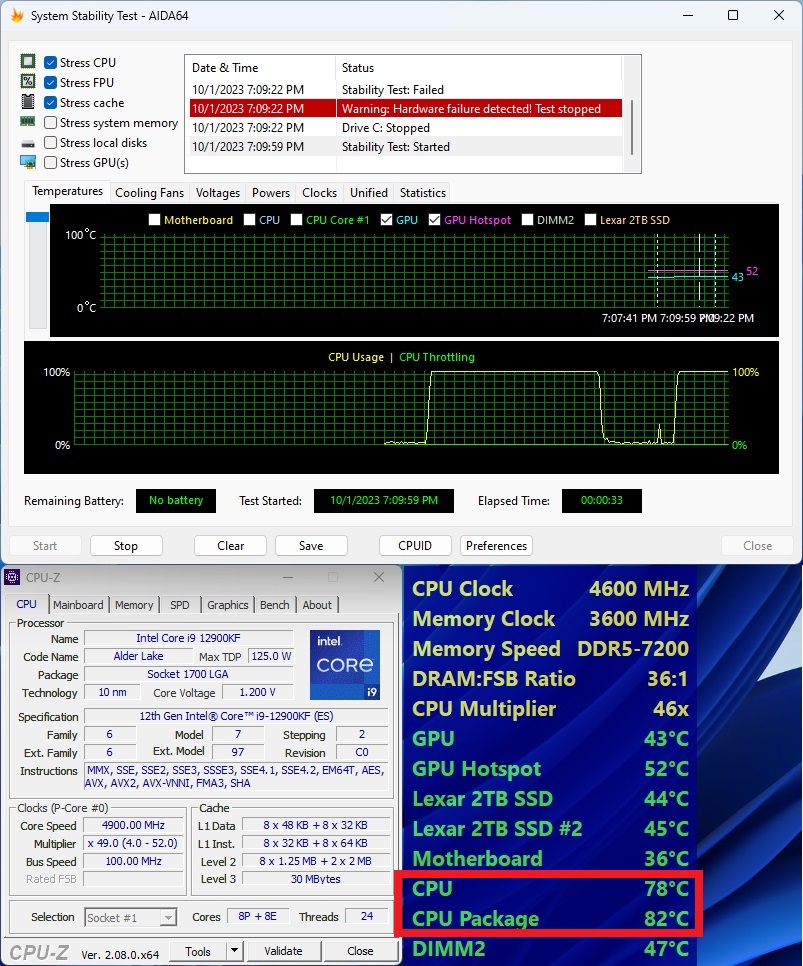This screenshot has height=966, width=803.
Task: Open the Tools dropdown arrow in CPU-Z
Action: (234, 951)
